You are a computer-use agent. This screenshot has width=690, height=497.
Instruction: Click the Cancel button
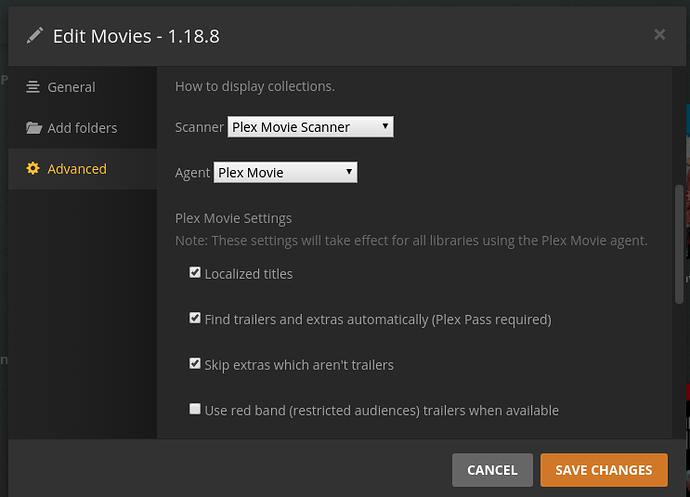click(x=492, y=470)
